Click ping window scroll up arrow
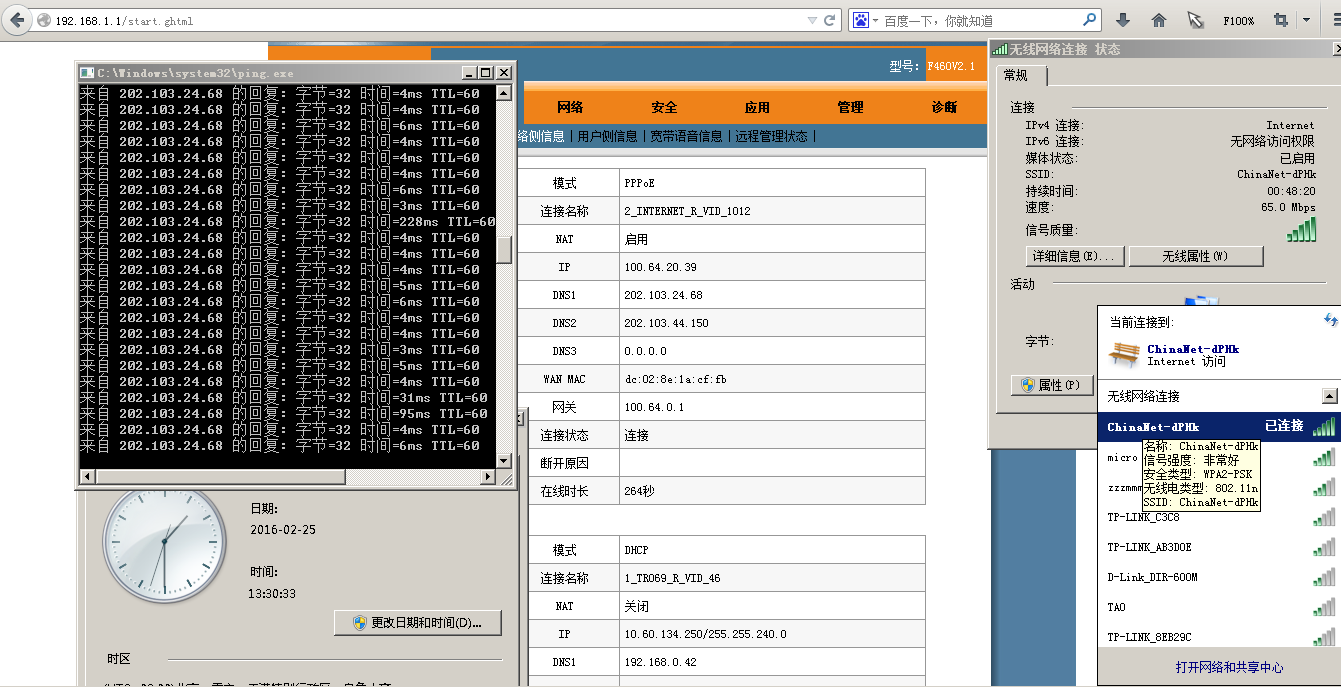This screenshot has width=1341, height=688. click(504, 93)
